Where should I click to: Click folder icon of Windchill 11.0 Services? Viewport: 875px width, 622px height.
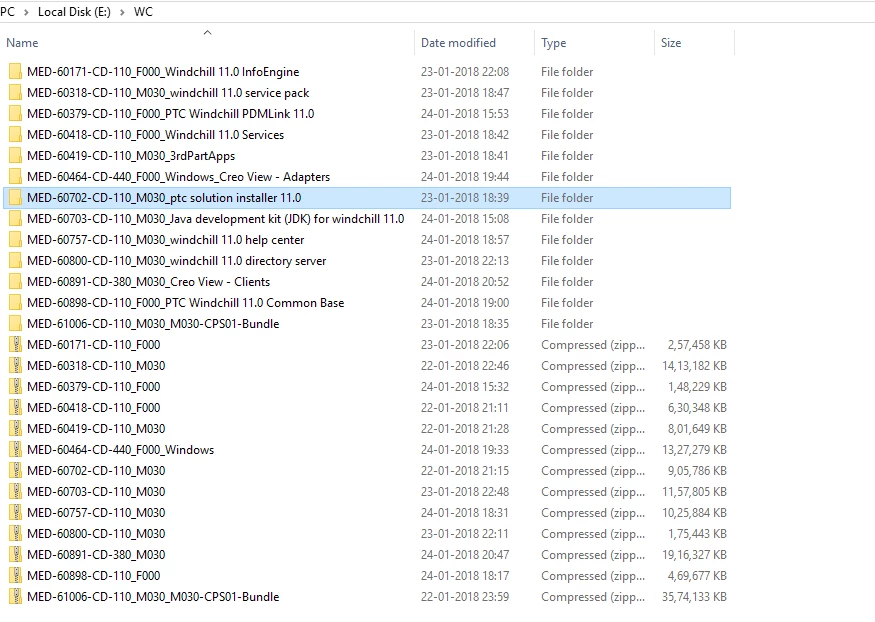click(x=15, y=134)
